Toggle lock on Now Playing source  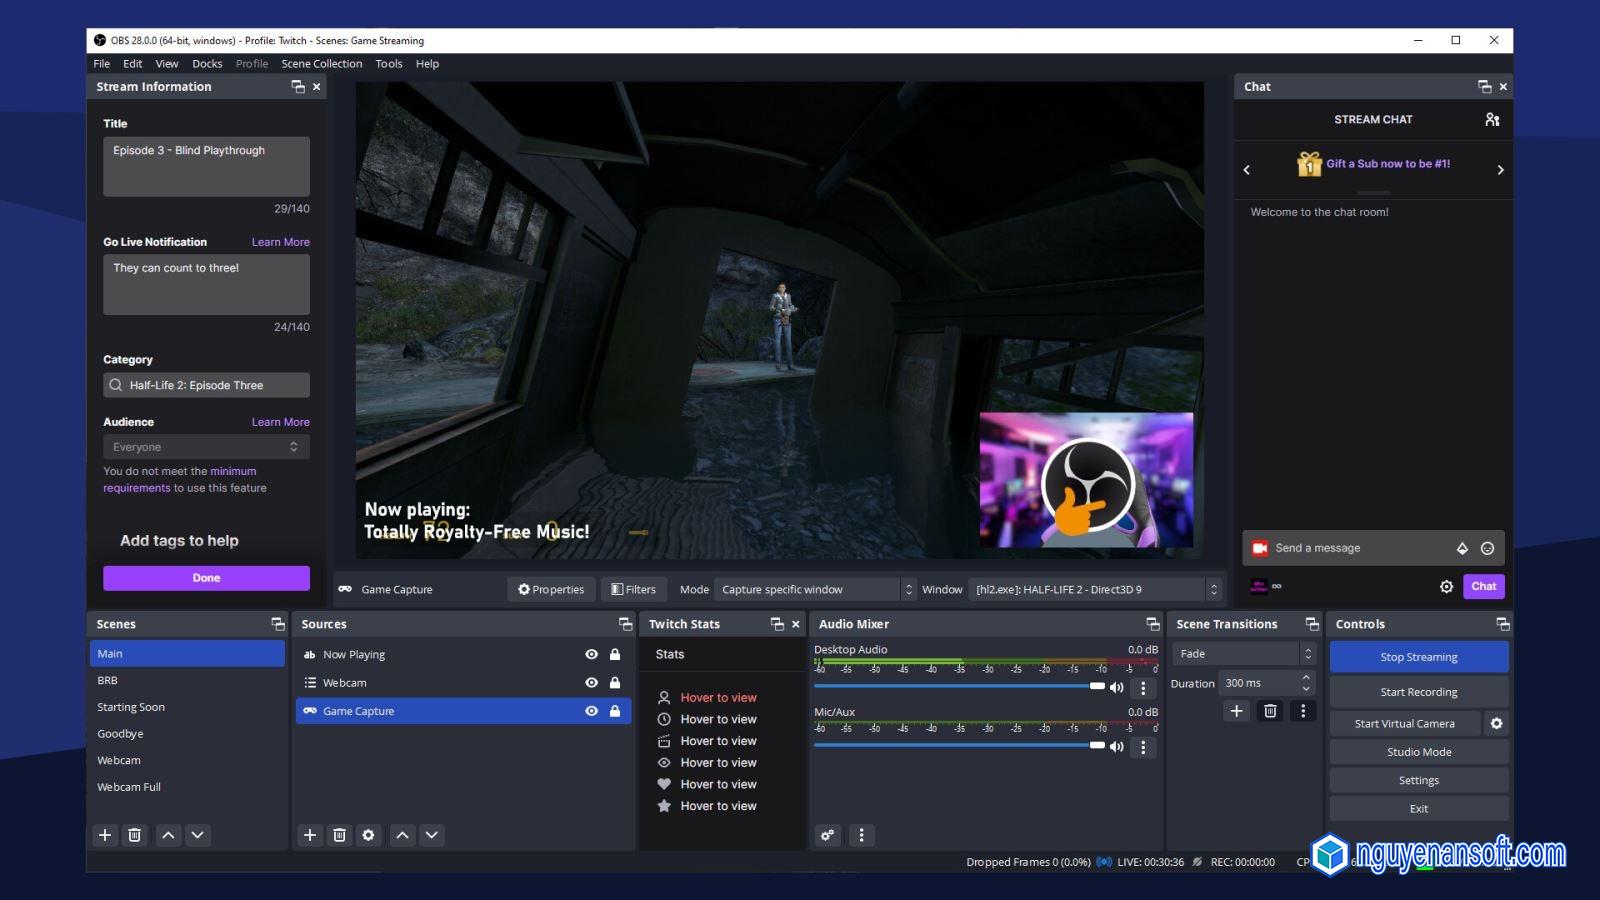[x=616, y=655]
